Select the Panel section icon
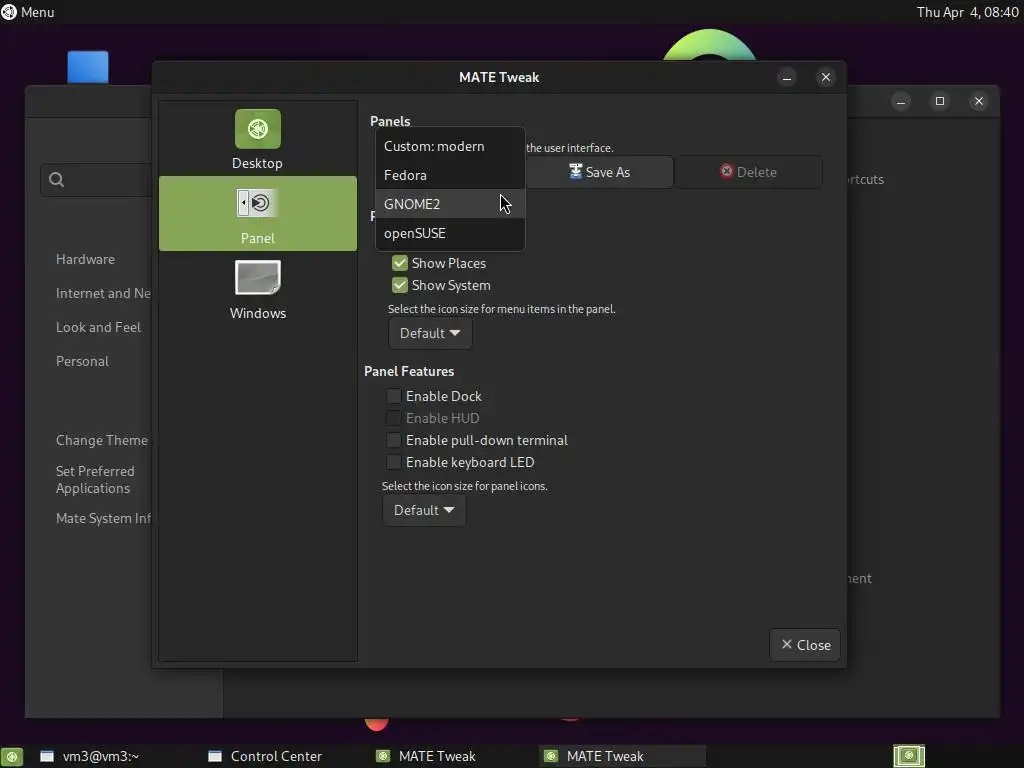Image resolution: width=1024 pixels, height=768 pixels. (x=257, y=203)
